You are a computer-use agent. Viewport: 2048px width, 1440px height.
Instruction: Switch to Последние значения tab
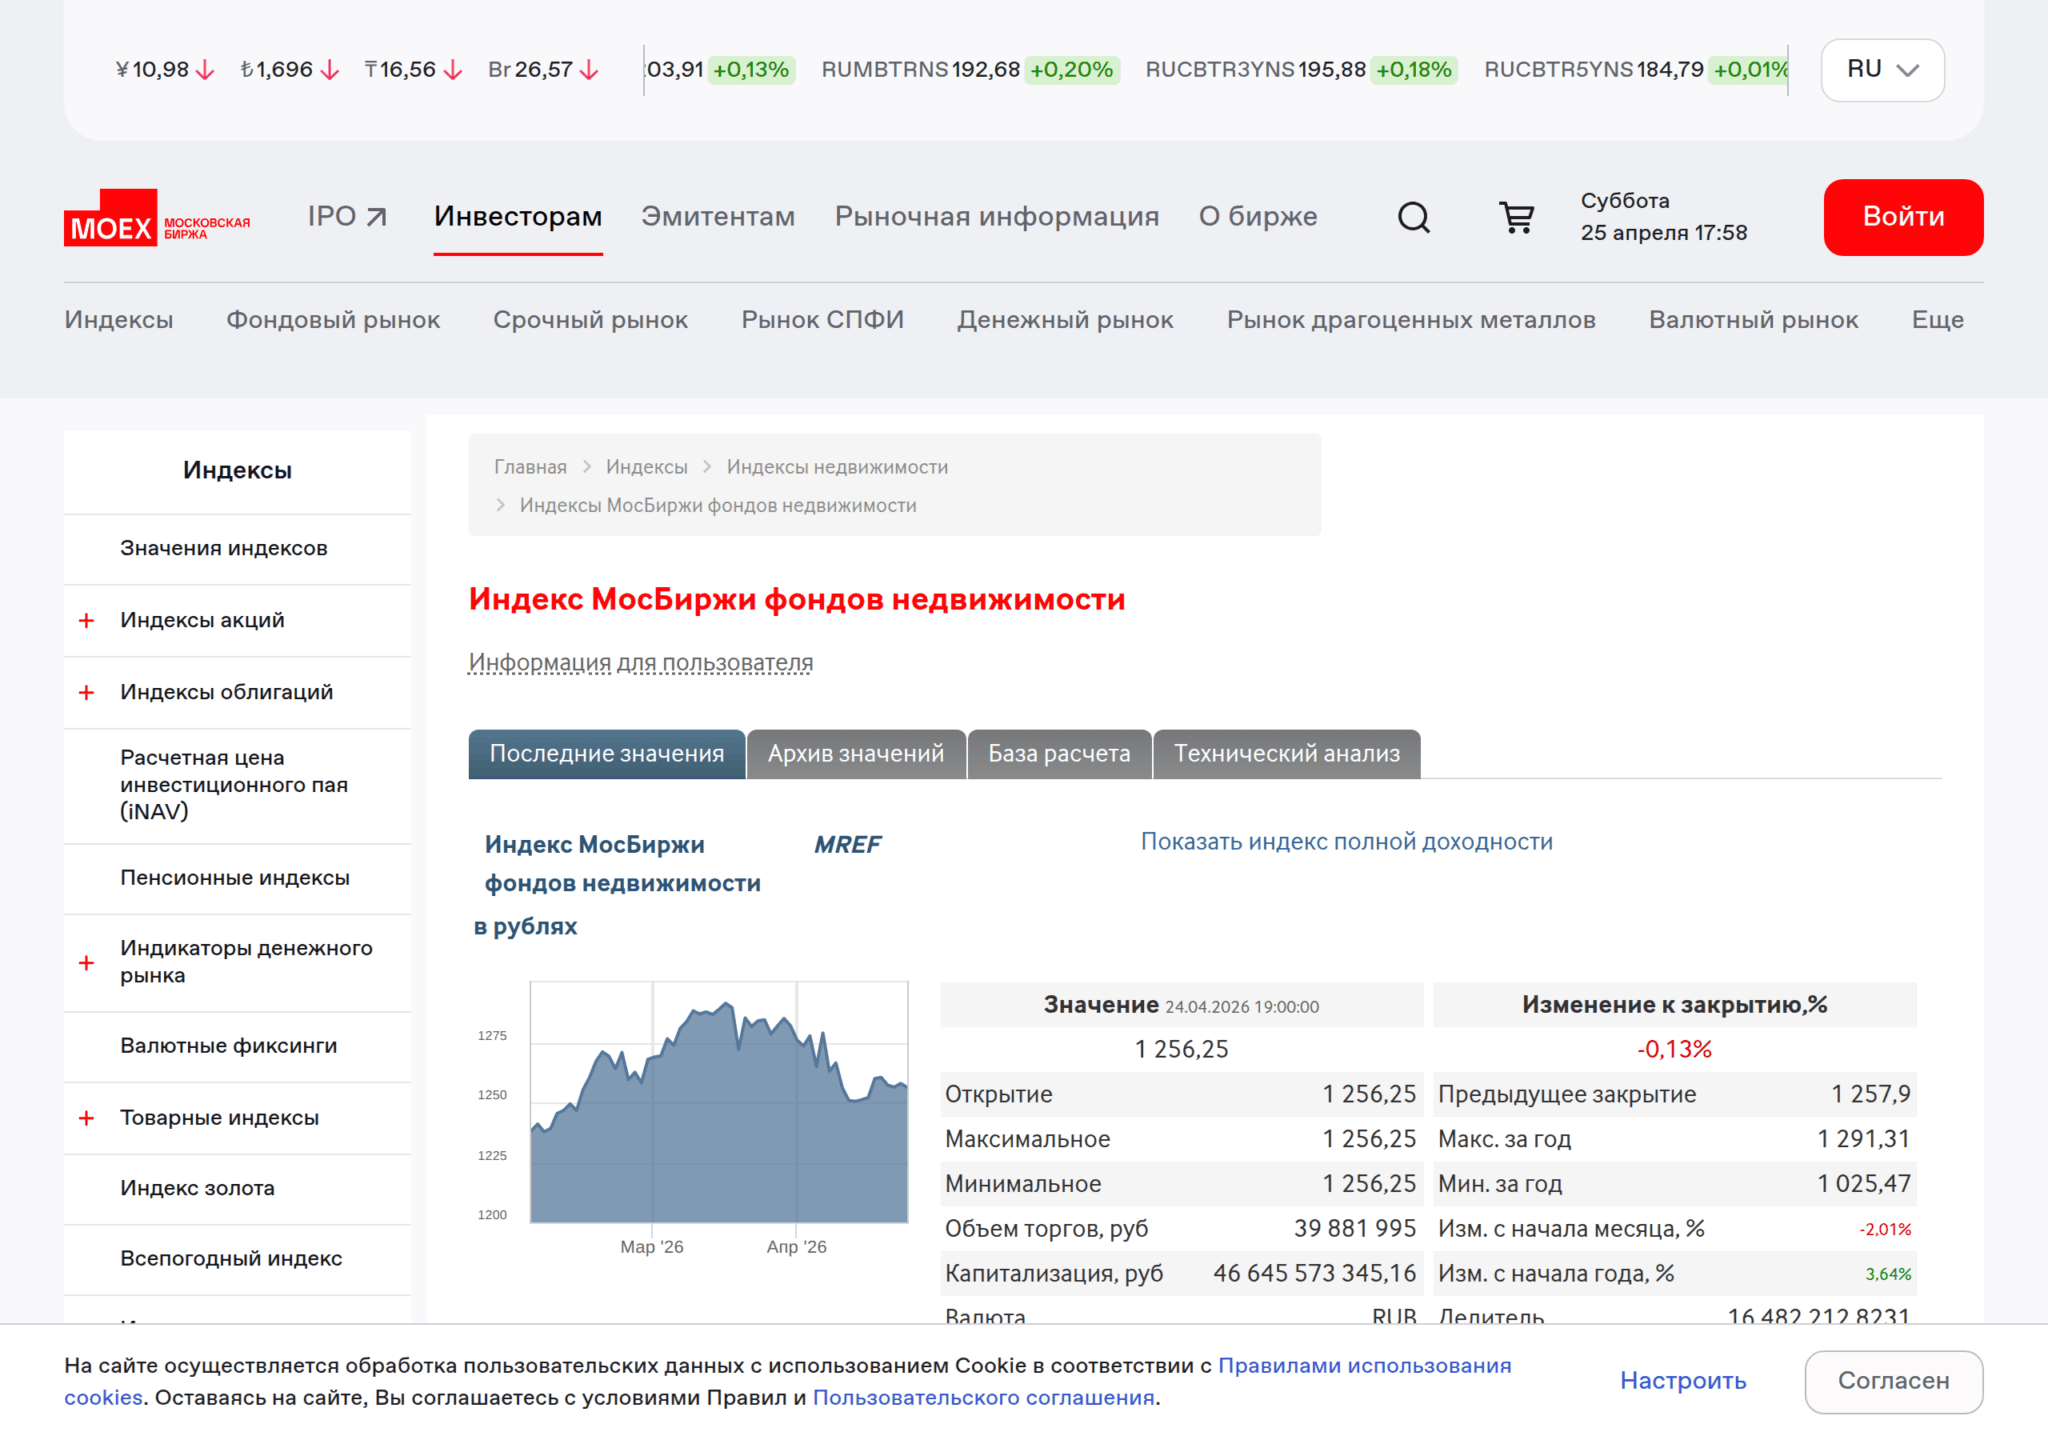(x=607, y=754)
